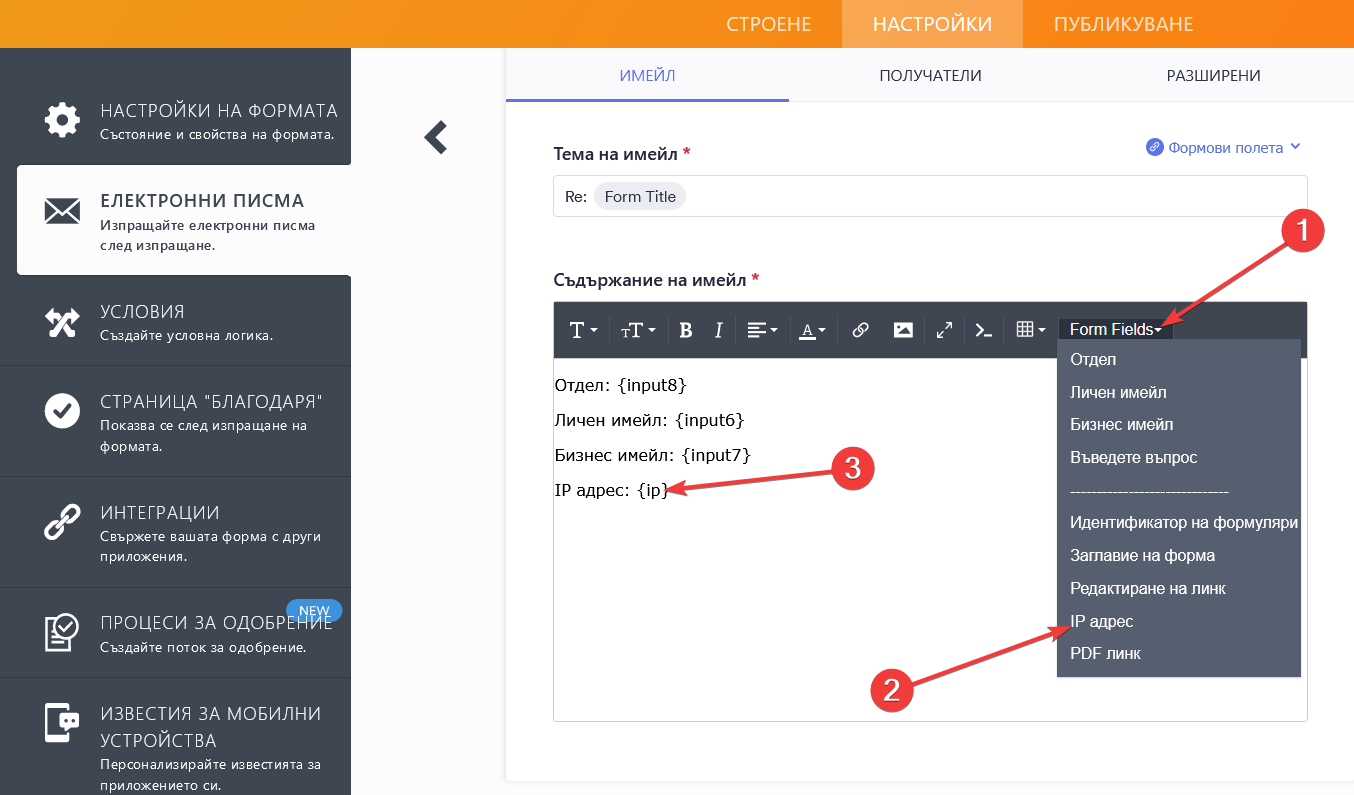Screen dimensions: 1354x795
Task: Select IP адрес from Form Fields menu
Action: 1102,621
